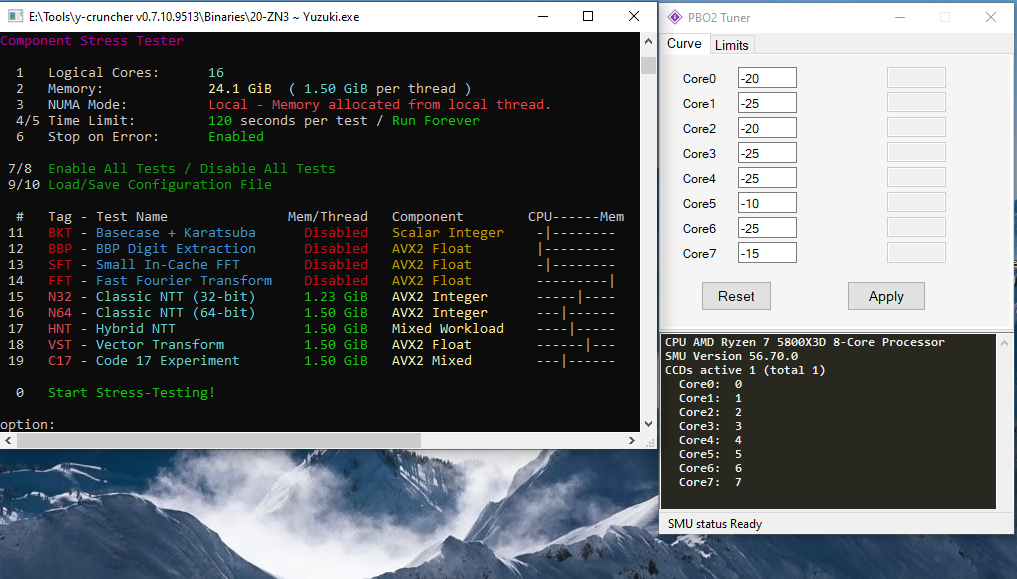
Task: Click 'Enable All Tests / Disable All Tests' line
Action: (191, 169)
